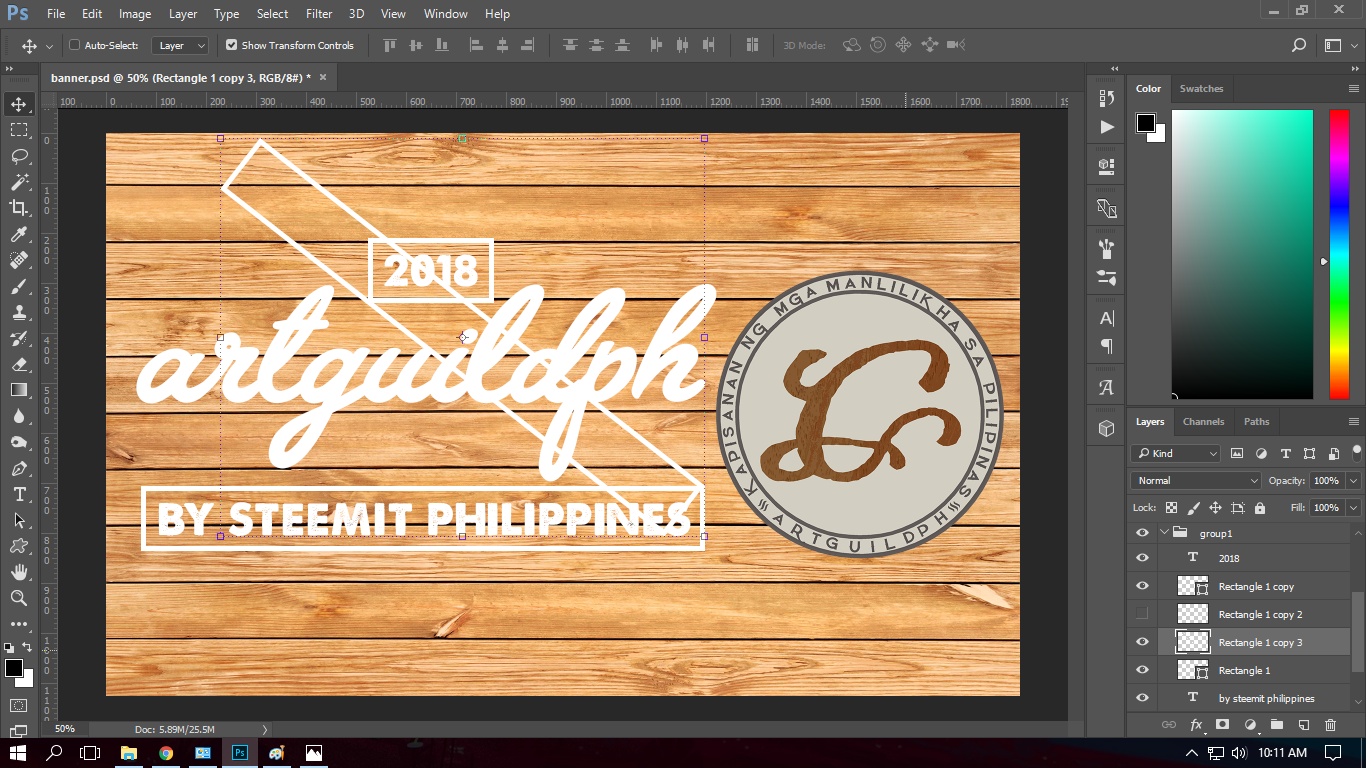
Task: Open the Kind filter dropdown
Action: coord(1176,453)
